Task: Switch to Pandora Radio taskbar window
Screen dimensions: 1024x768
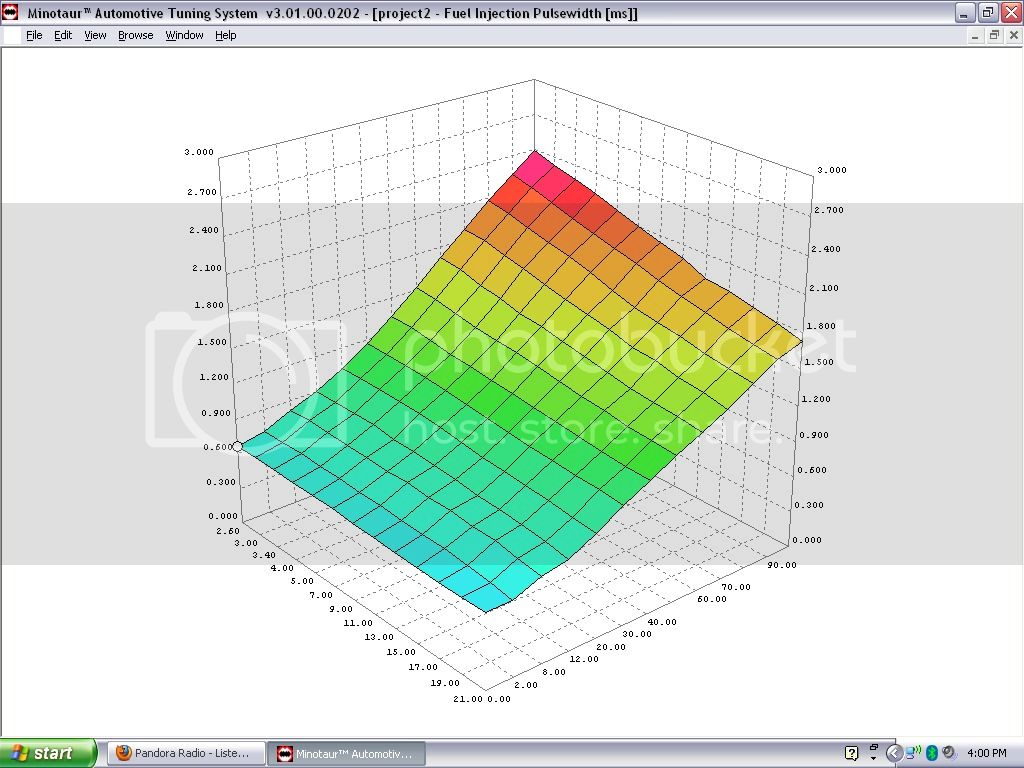Action: [186, 754]
